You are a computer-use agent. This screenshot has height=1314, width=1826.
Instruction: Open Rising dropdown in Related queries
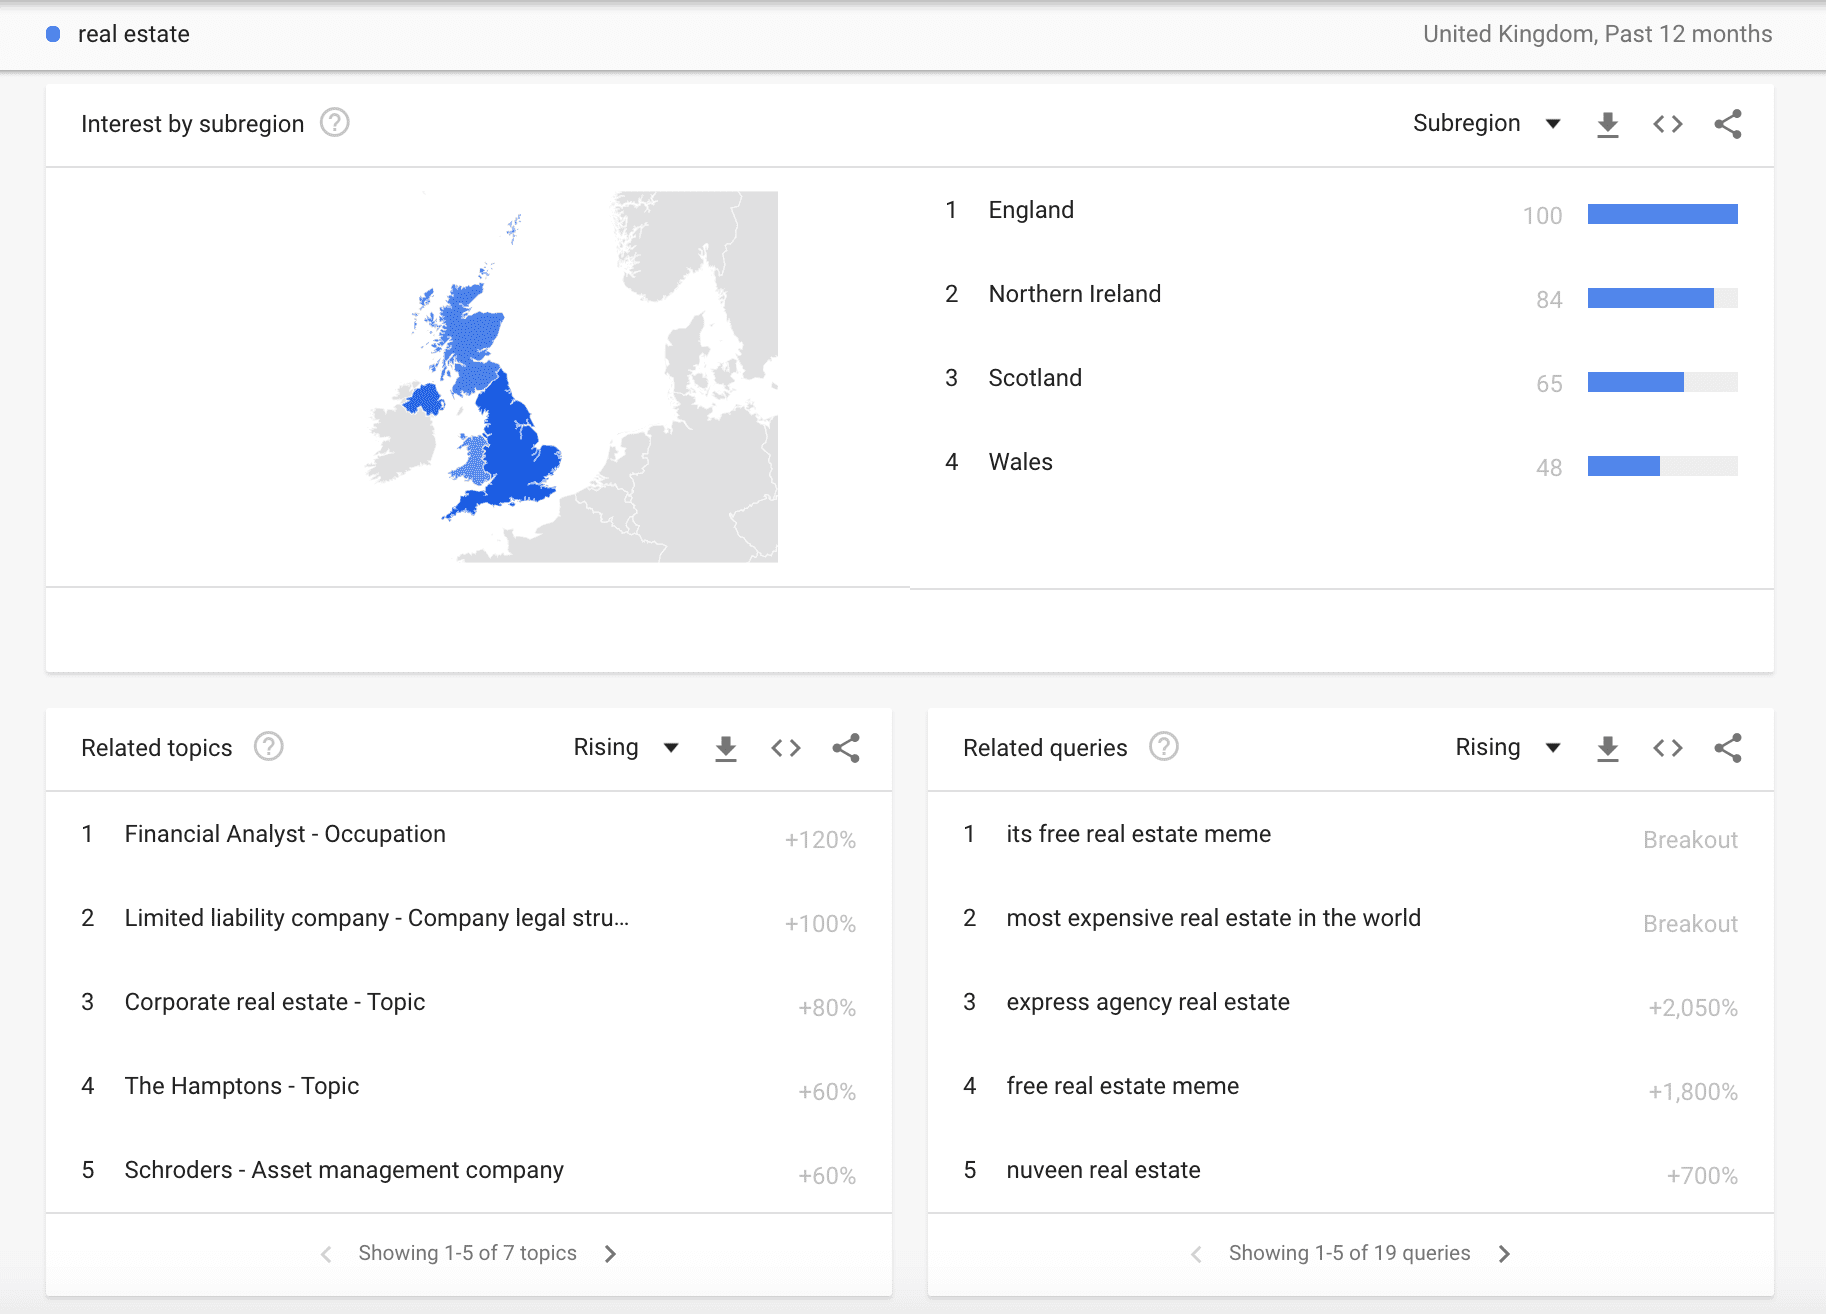(x=1508, y=748)
